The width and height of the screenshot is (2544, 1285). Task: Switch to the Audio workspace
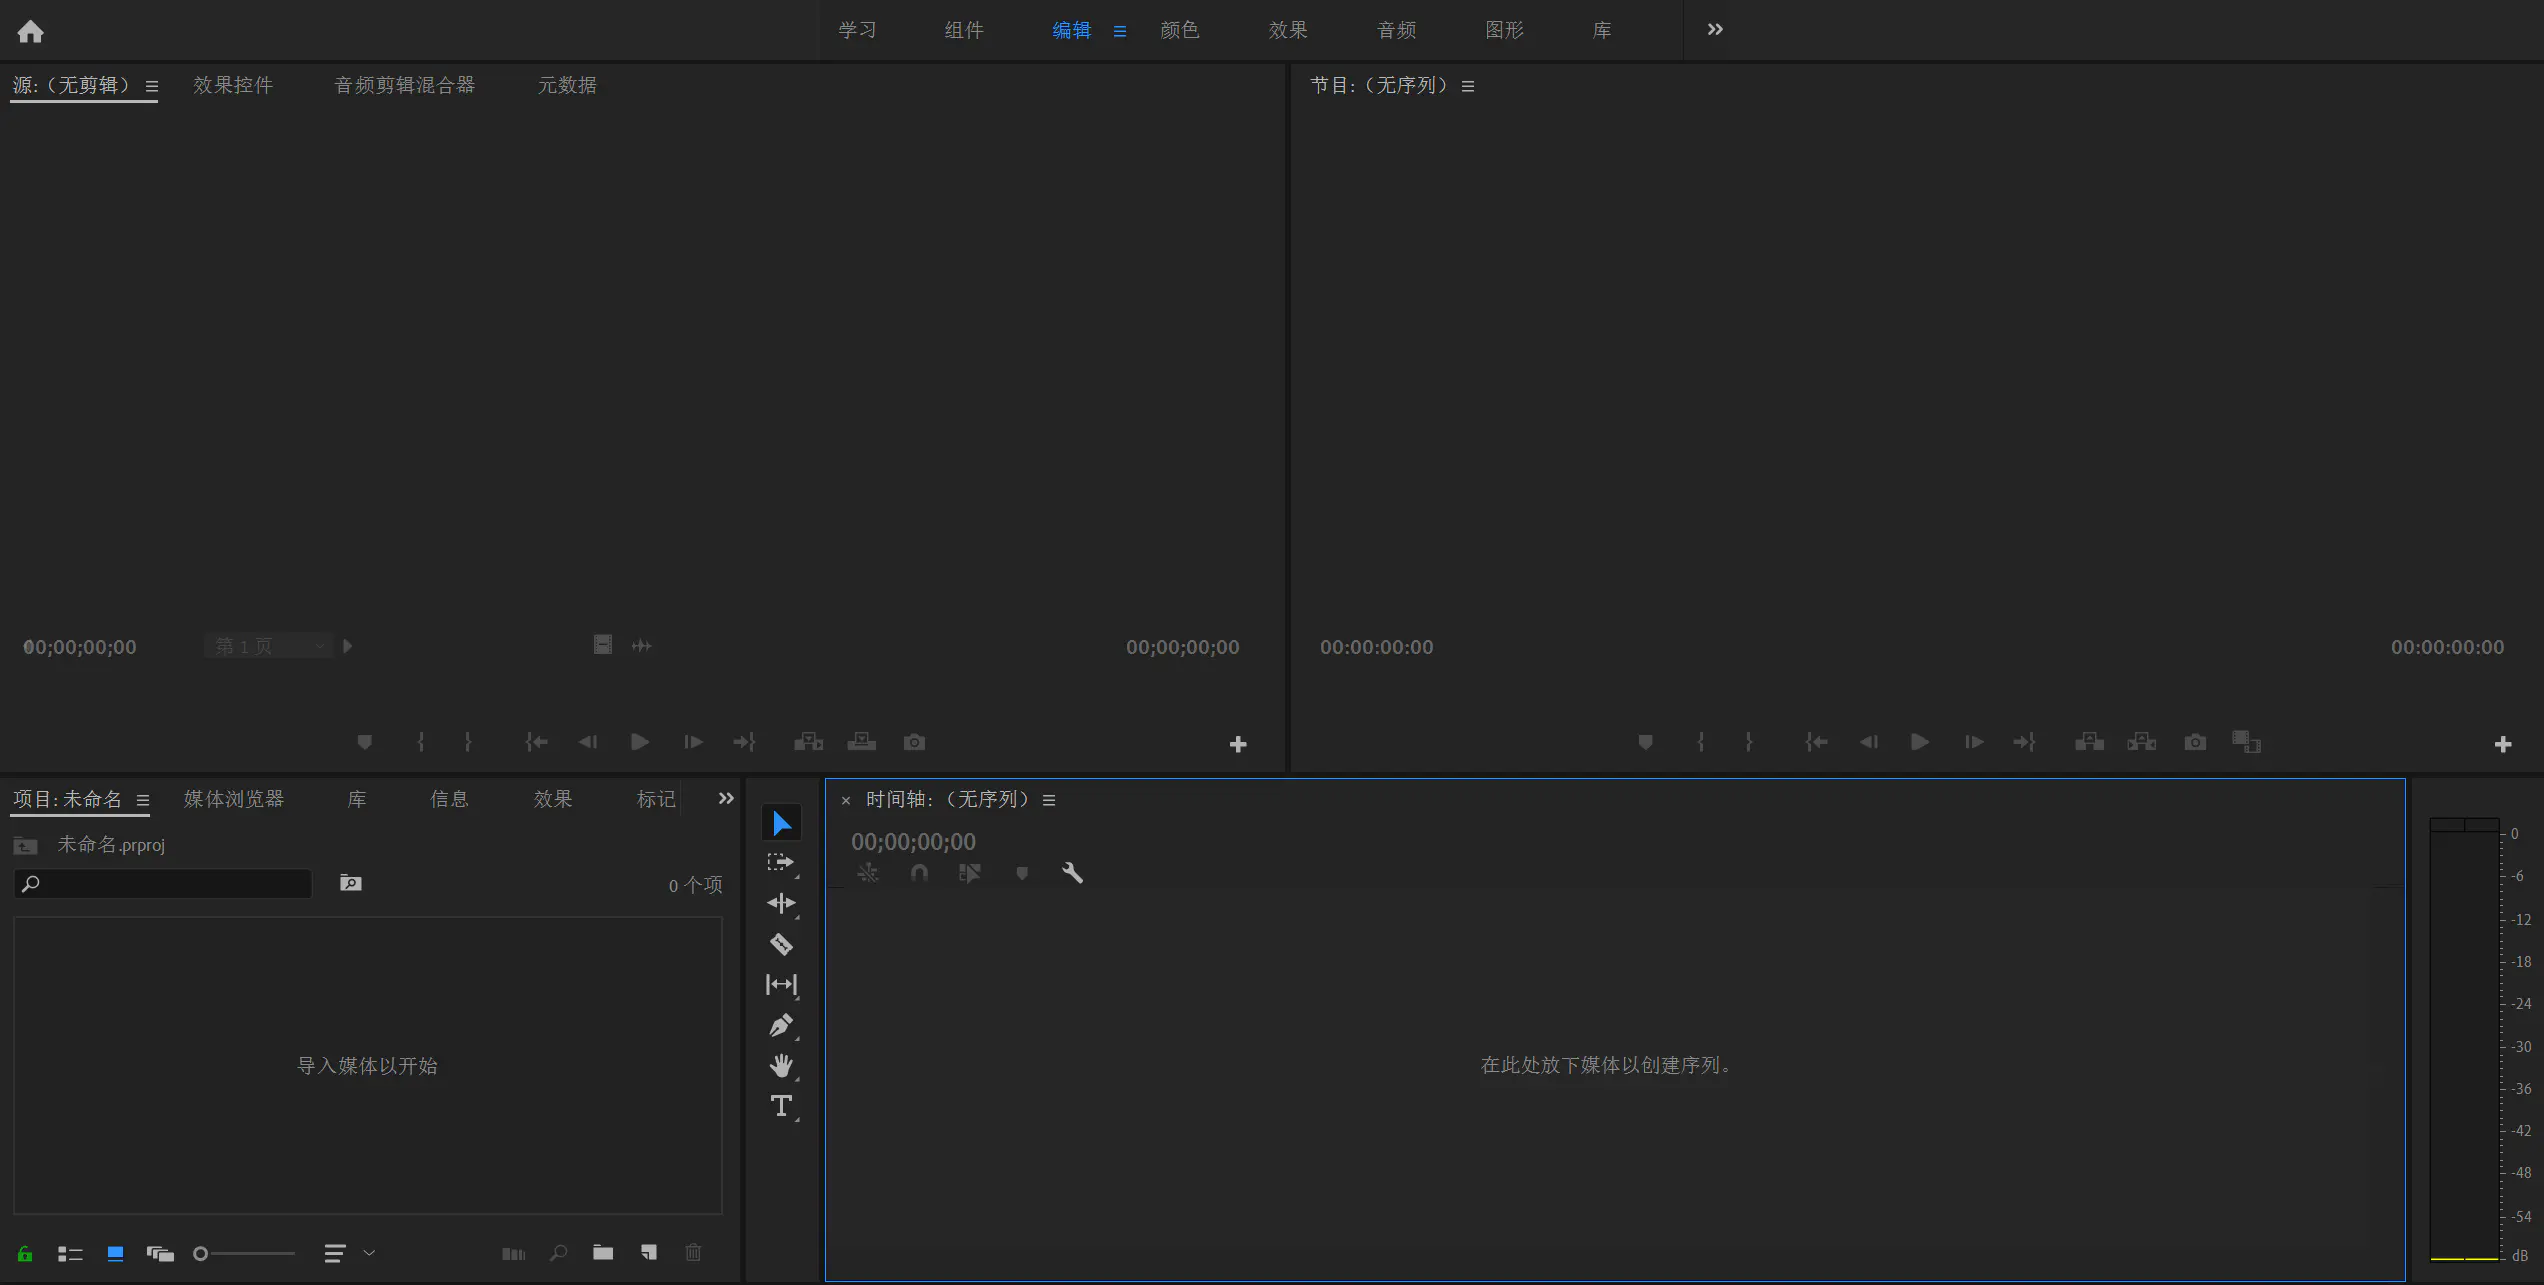click(x=1396, y=30)
